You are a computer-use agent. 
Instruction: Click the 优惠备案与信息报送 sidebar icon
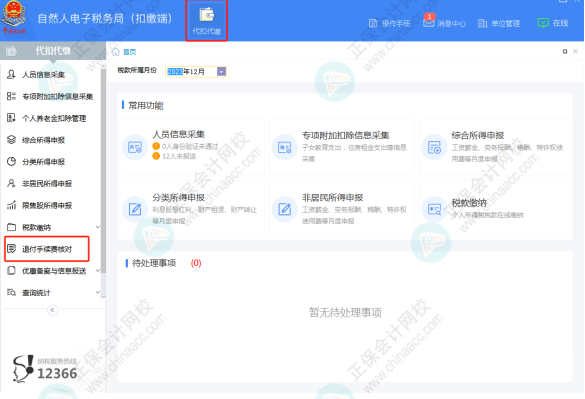[11, 271]
